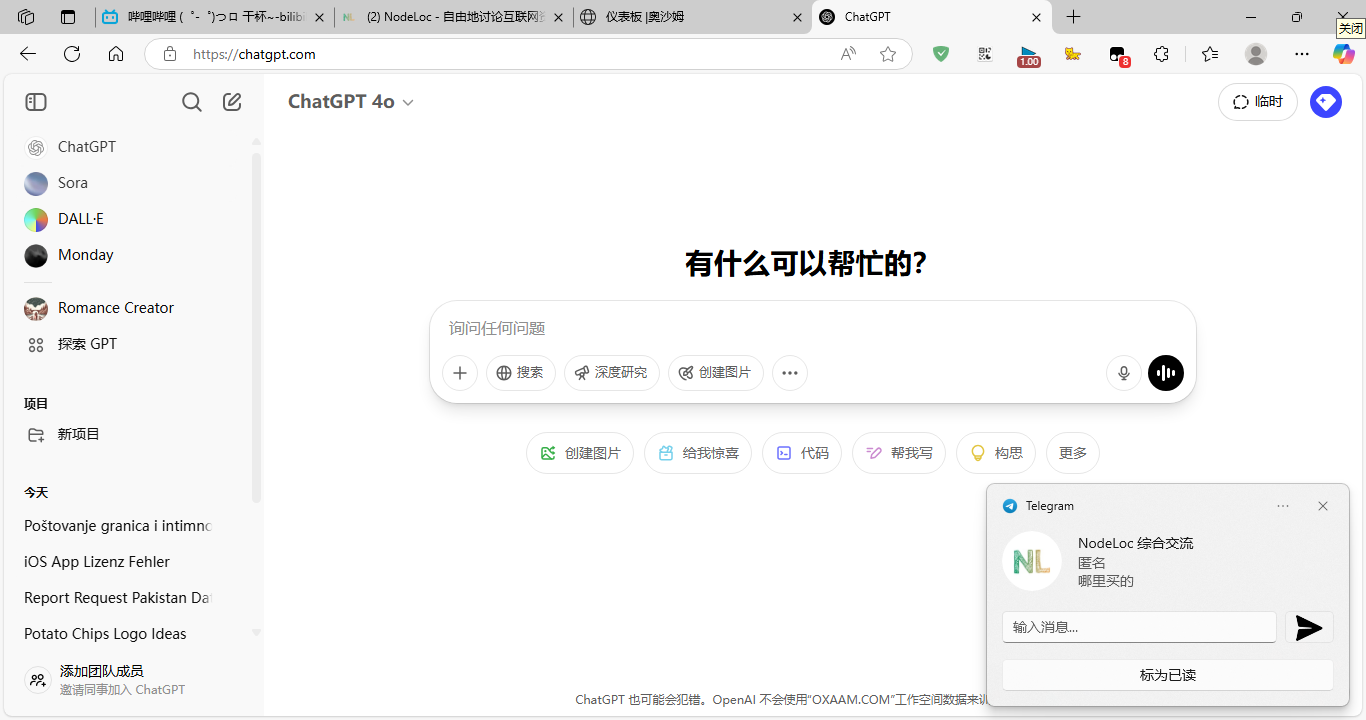Open the three-dots more tools menu
The height and width of the screenshot is (720, 1366).
[x=790, y=373]
